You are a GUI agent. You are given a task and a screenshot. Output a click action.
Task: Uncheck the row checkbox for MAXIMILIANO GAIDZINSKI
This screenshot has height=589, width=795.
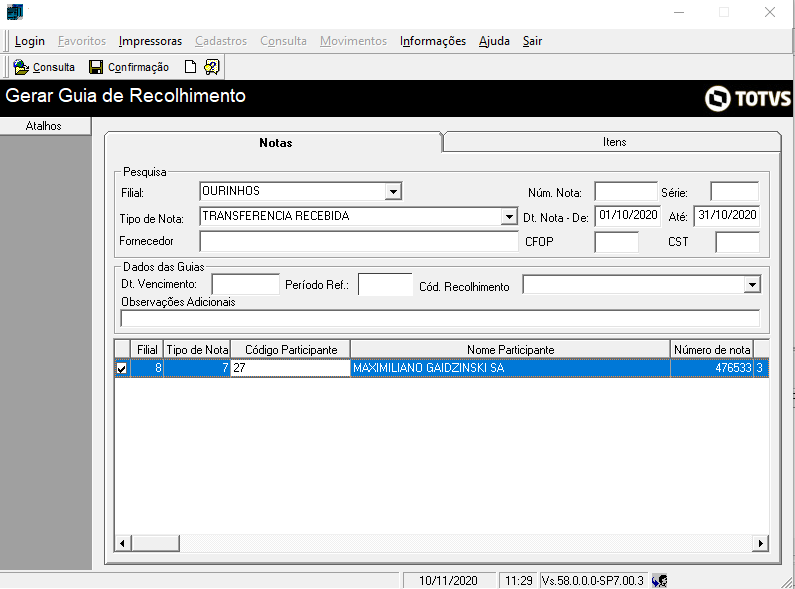coord(122,368)
